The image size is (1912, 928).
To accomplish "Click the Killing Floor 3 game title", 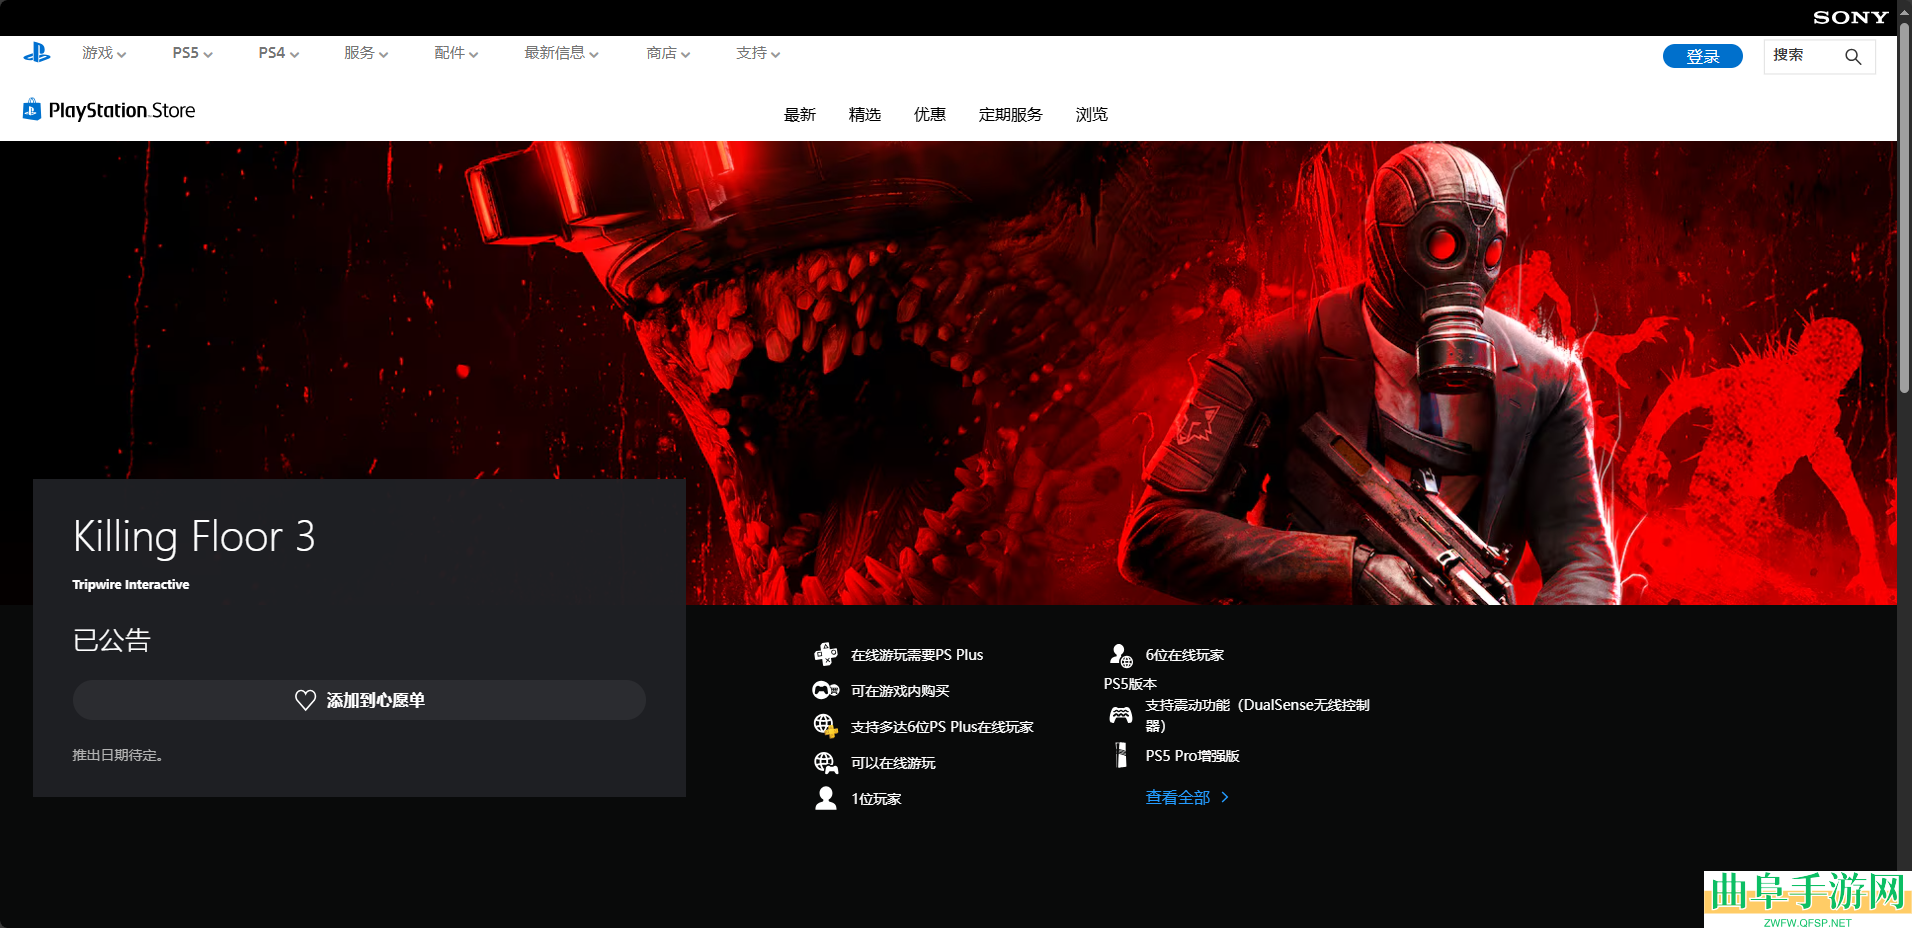I will coord(194,537).
